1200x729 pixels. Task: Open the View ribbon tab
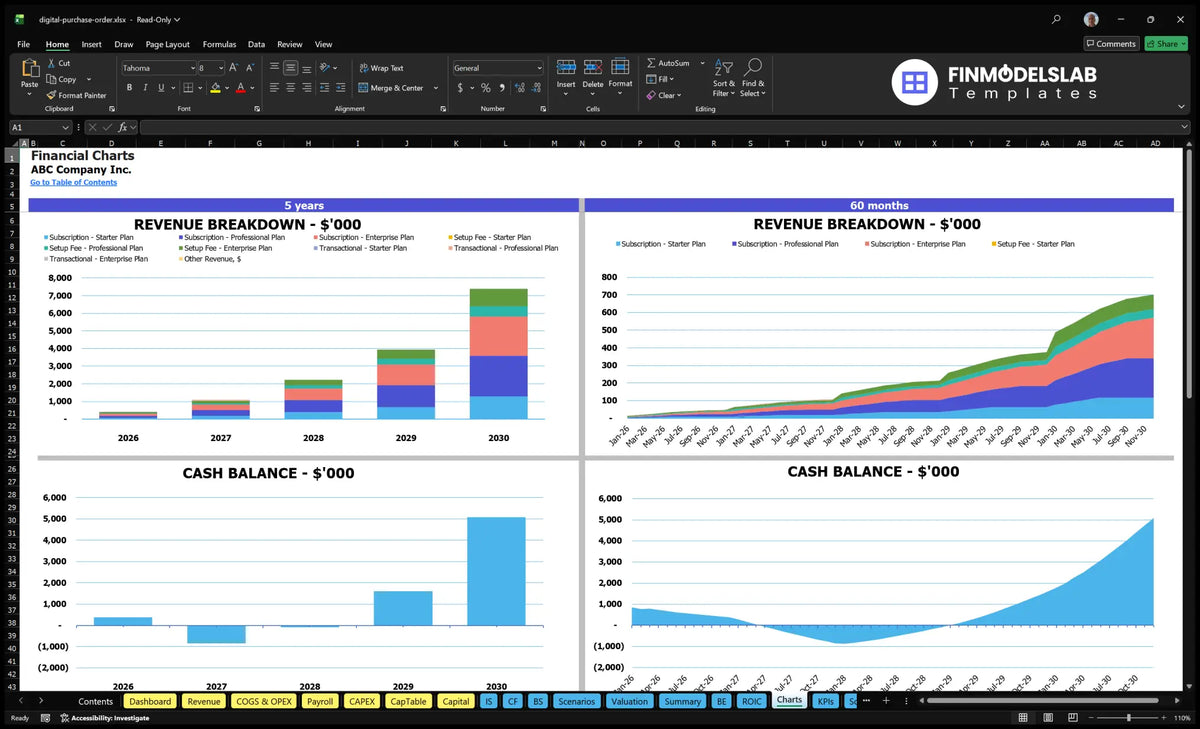point(323,44)
